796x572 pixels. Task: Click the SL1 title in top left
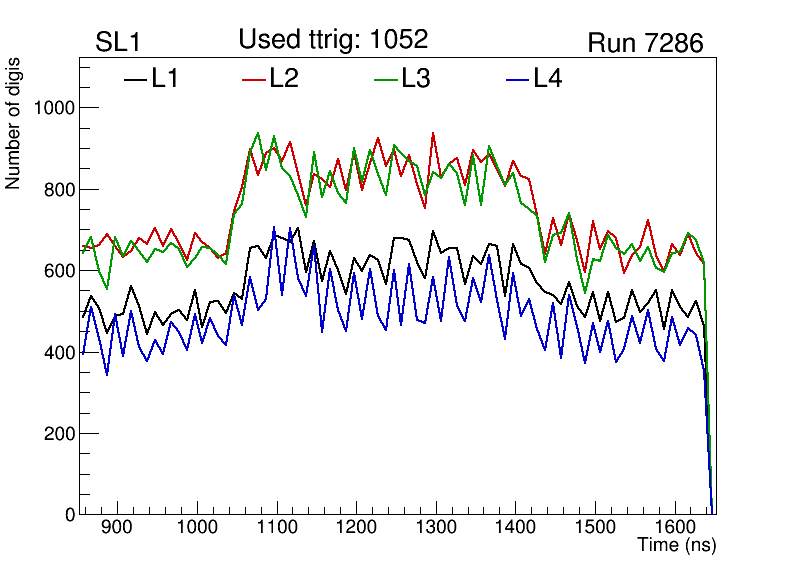click(x=120, y=43)
